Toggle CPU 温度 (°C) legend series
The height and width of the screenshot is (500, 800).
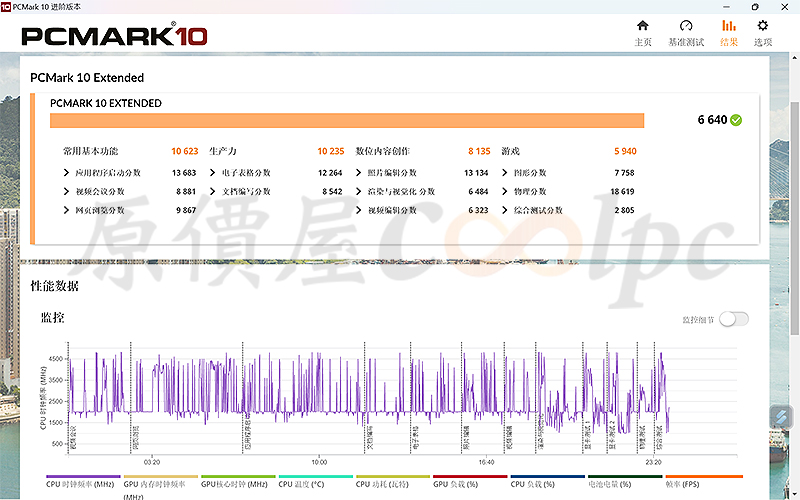pyautogui.click(x=315, y=482)
